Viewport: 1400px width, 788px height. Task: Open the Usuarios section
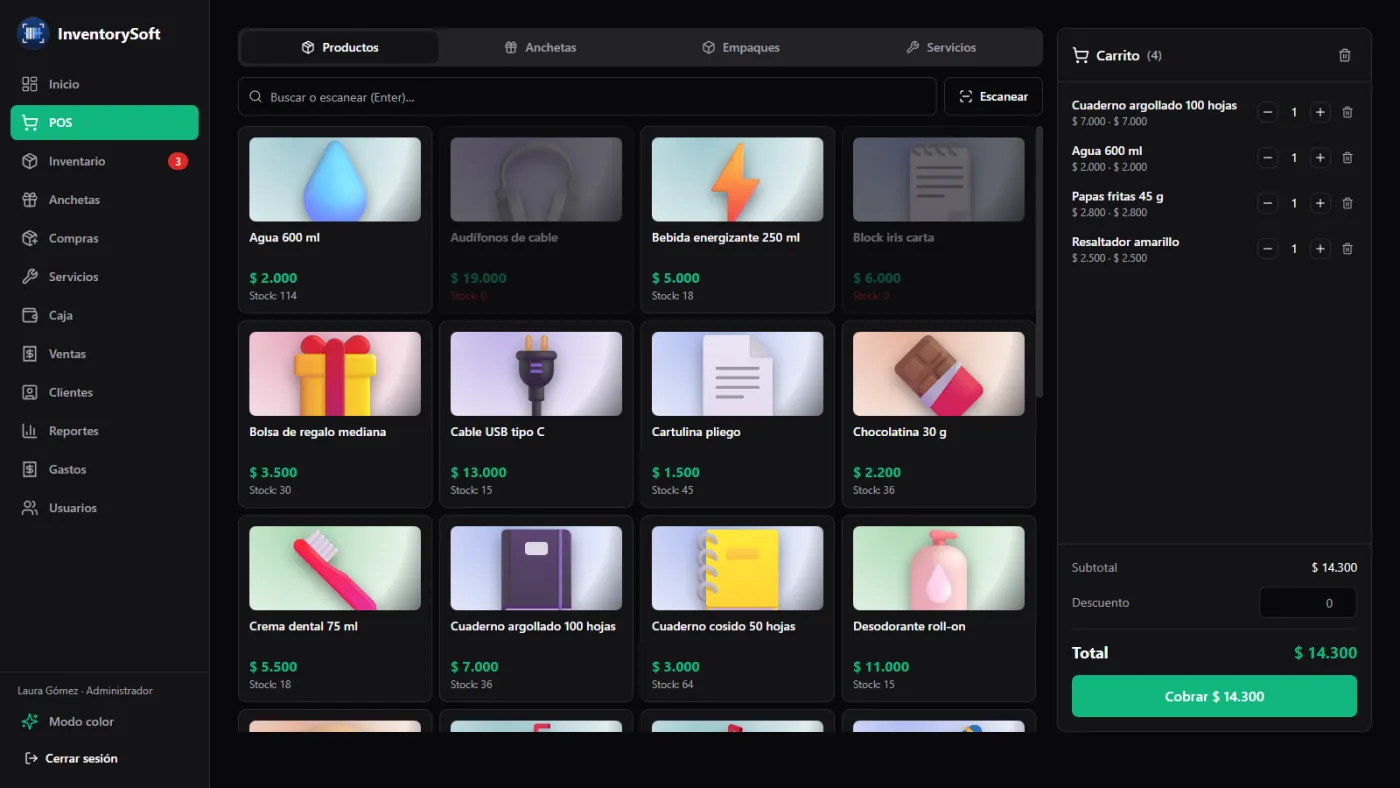[104, 508]
